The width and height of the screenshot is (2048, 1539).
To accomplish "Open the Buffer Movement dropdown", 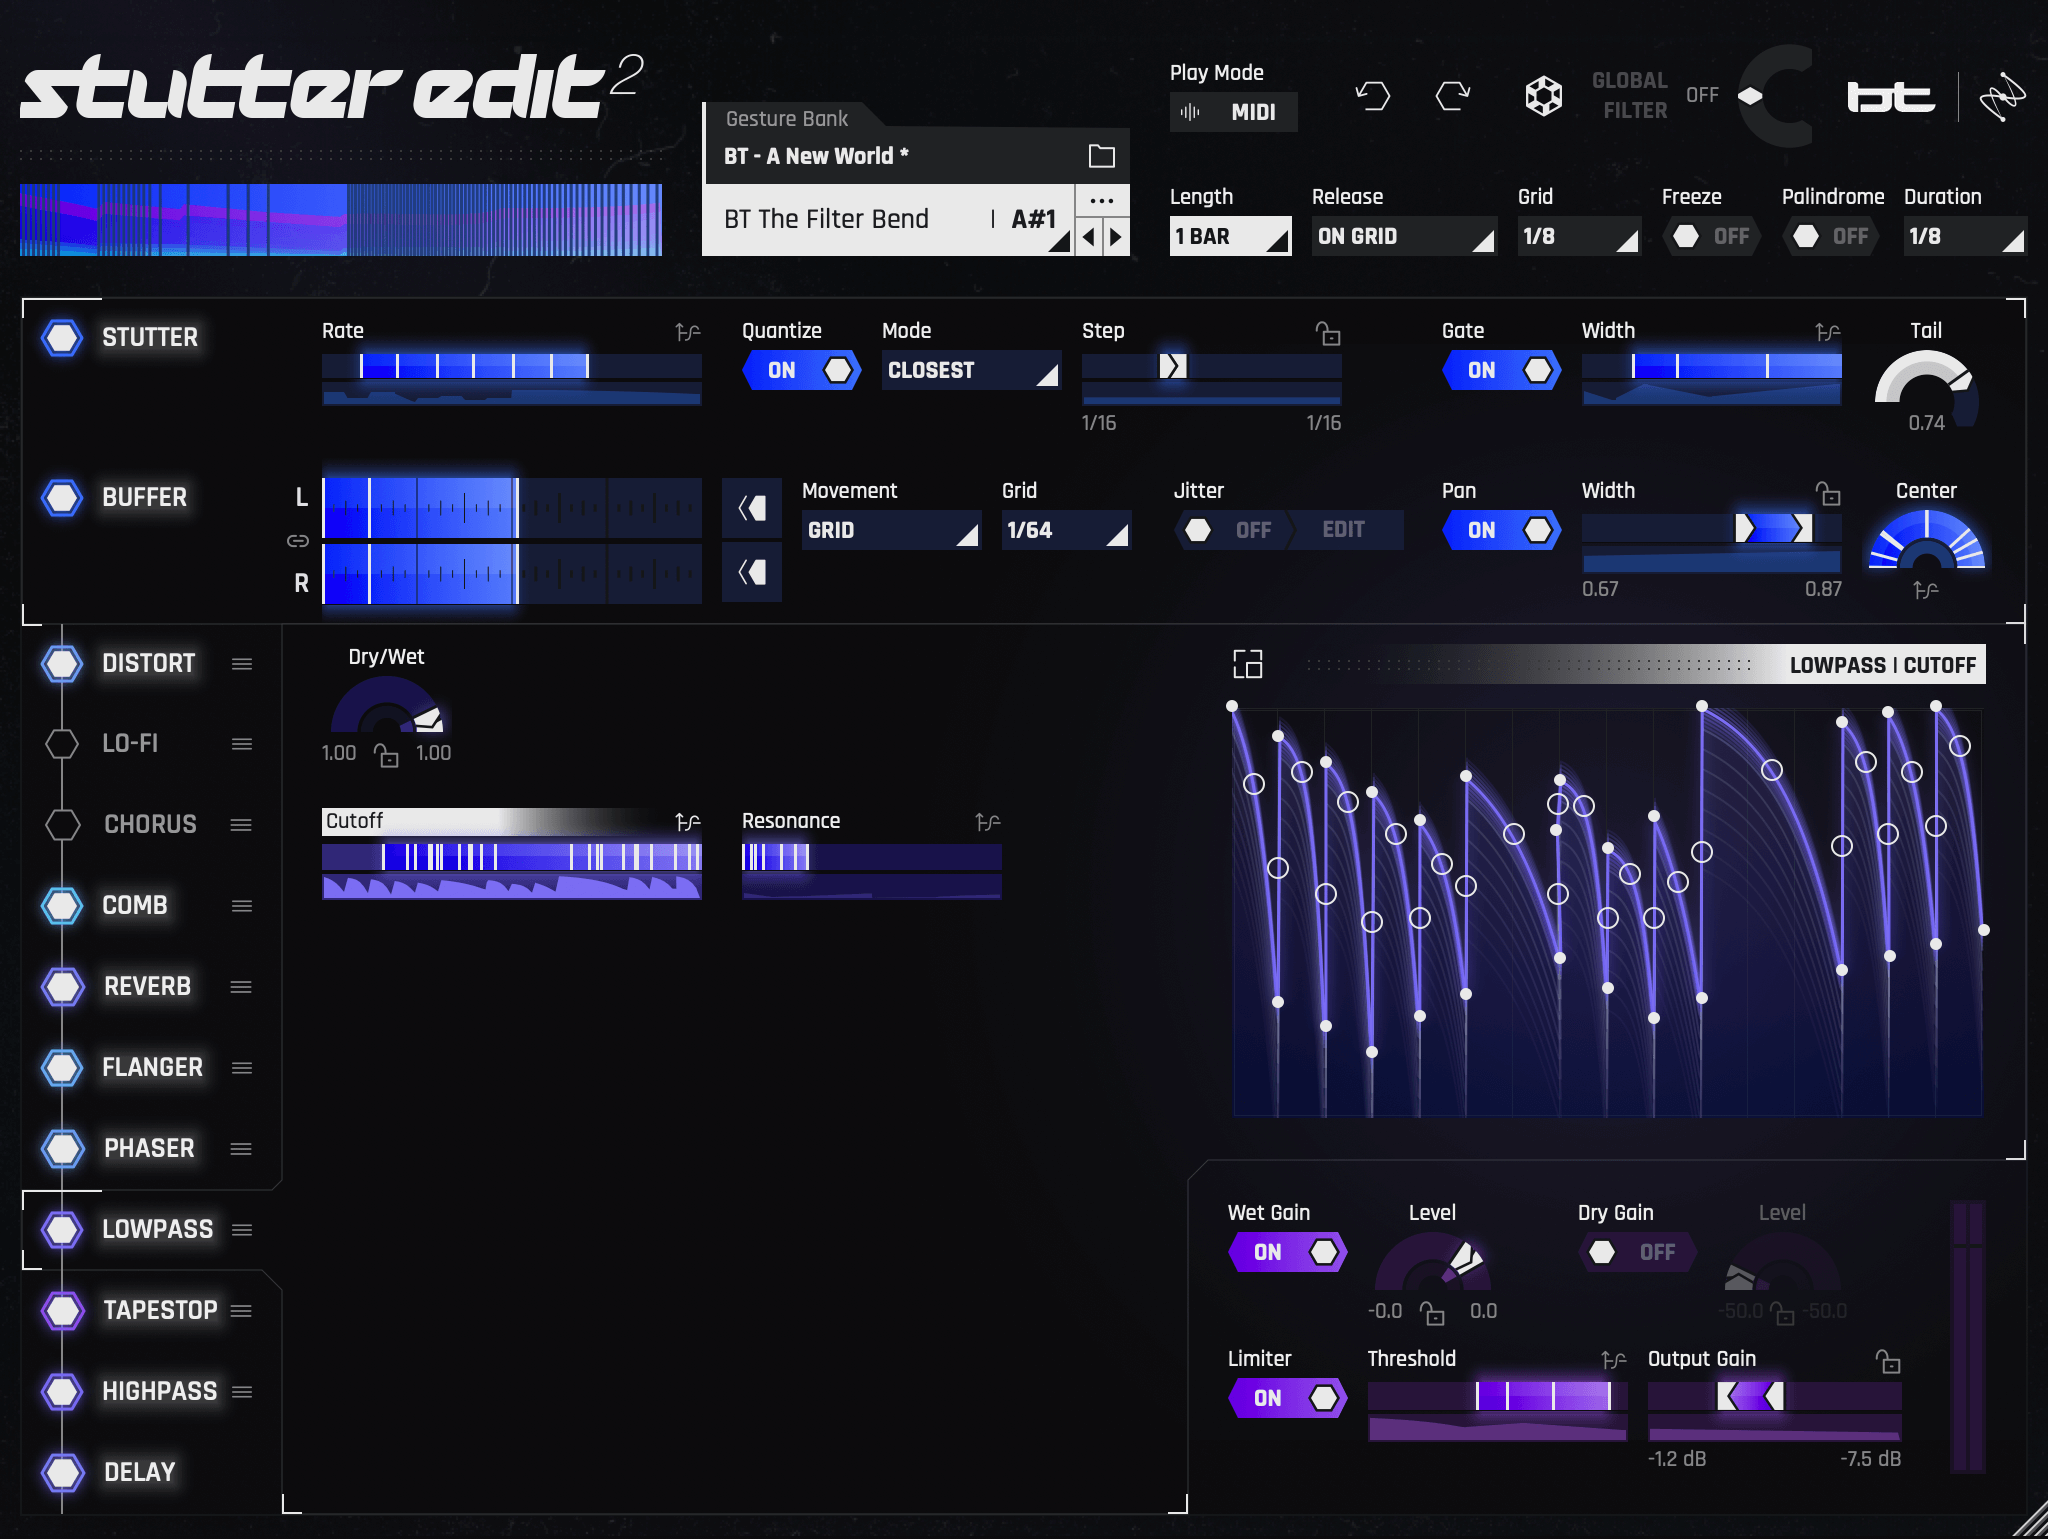I will coord(891,530).
